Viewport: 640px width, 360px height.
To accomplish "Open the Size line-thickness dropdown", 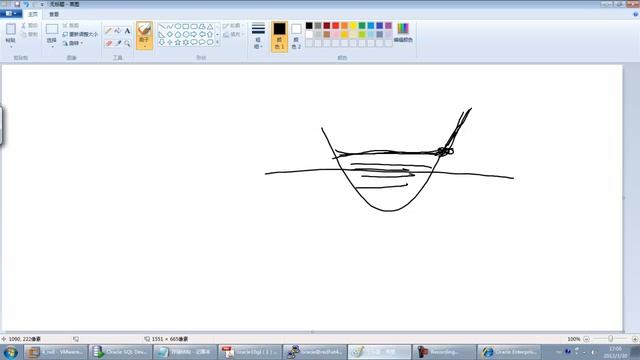I will tap(258, 36).
